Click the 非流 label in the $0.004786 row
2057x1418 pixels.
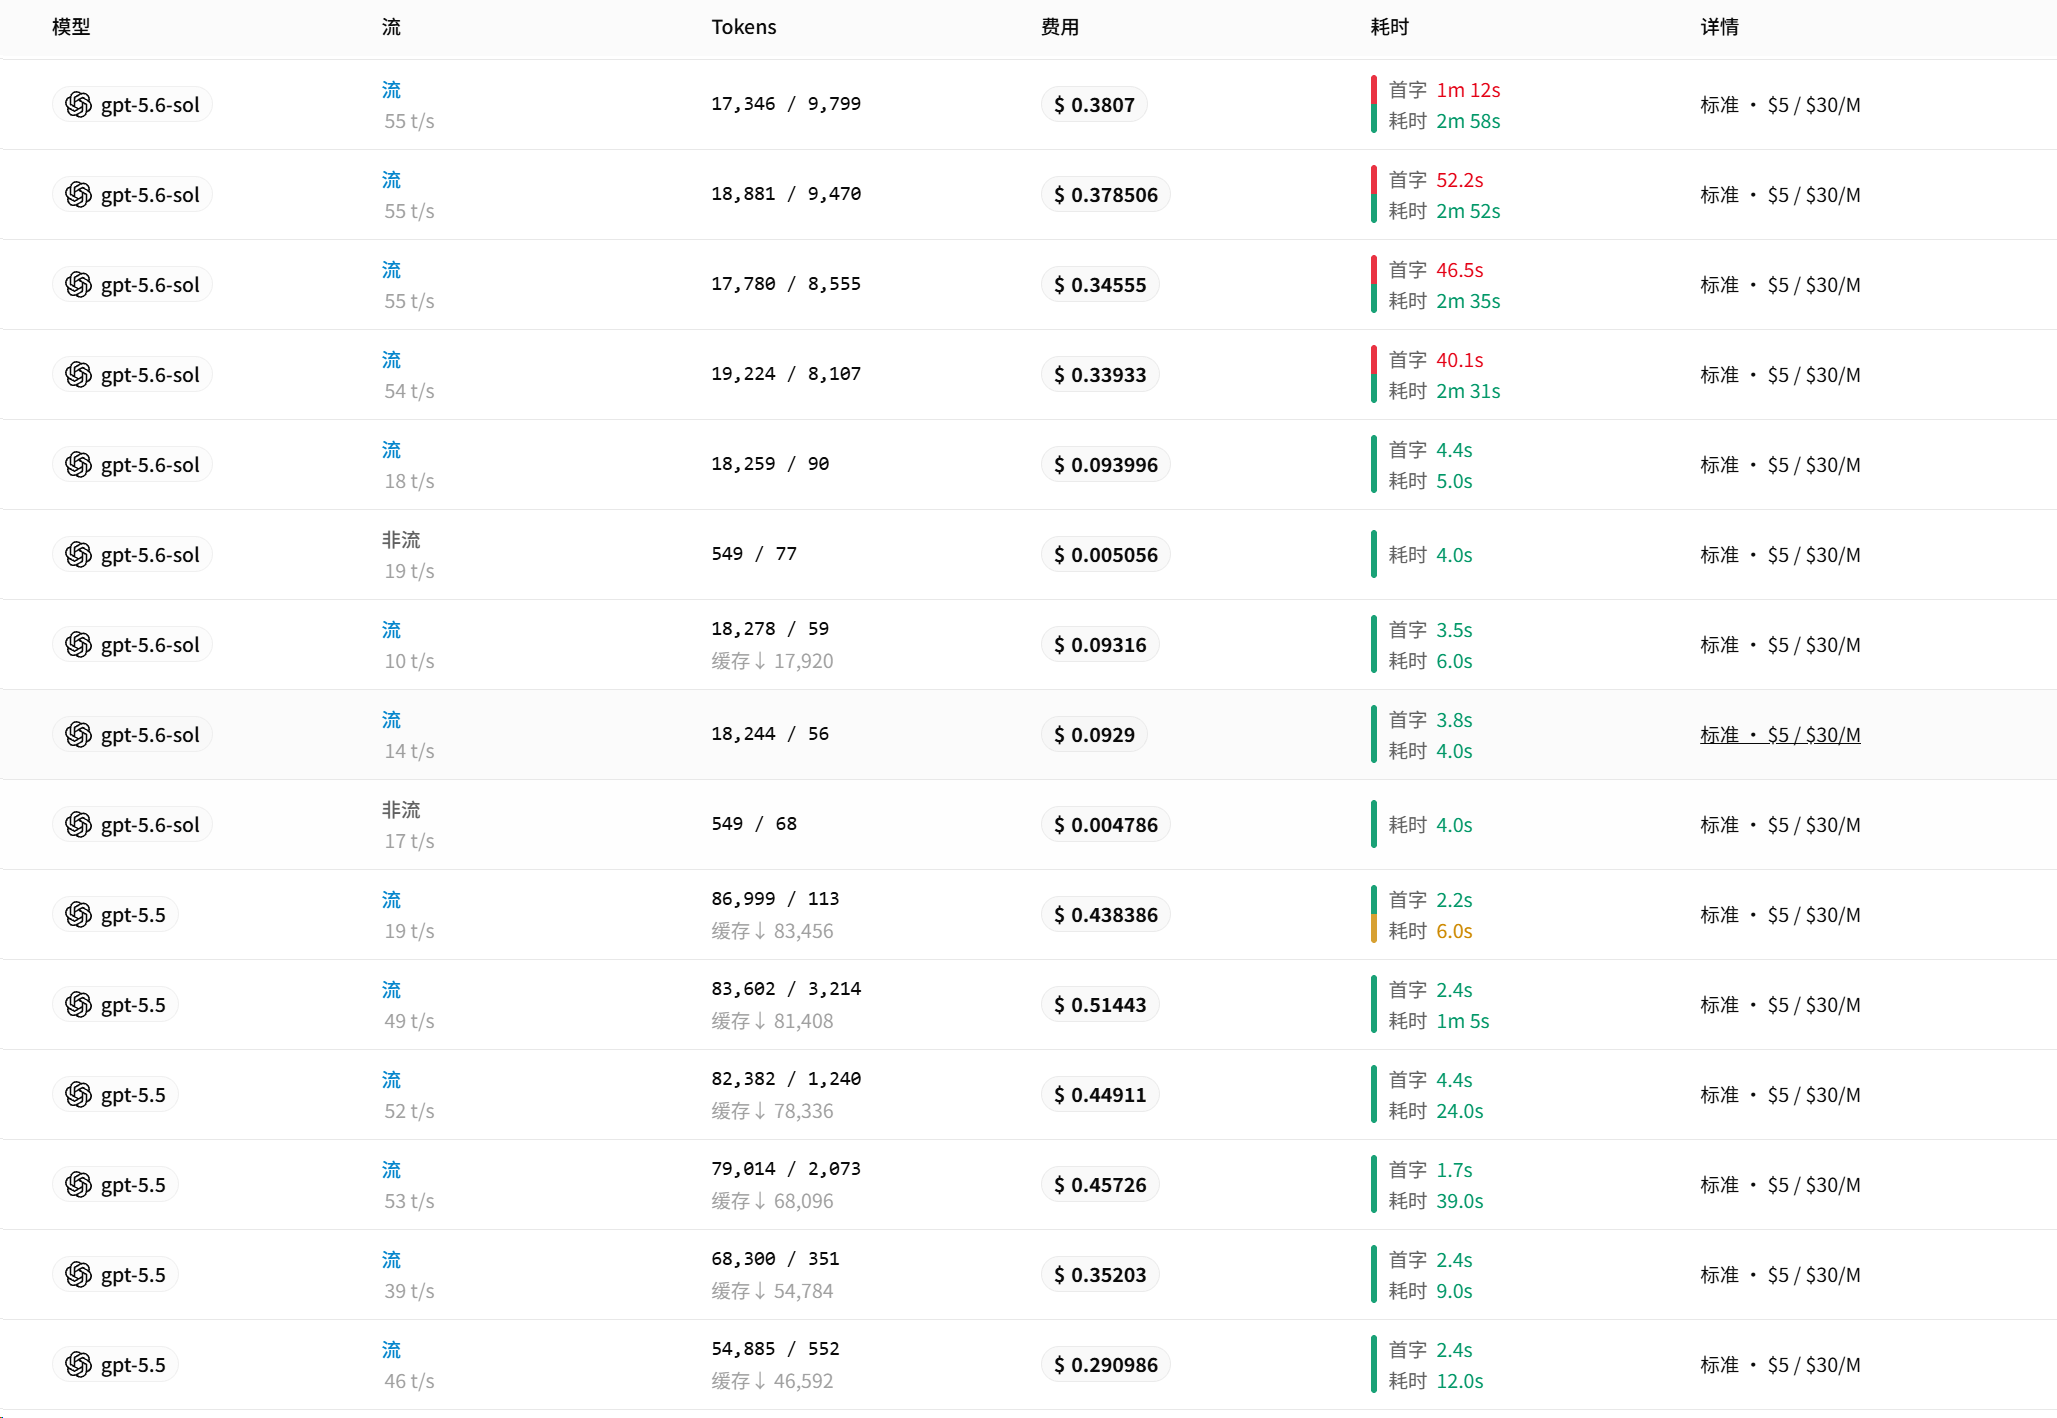(x=401, y=810)
